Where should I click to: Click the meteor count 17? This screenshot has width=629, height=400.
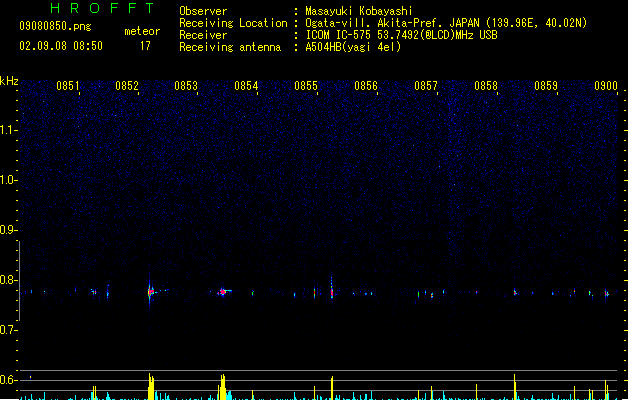(145, 46)
